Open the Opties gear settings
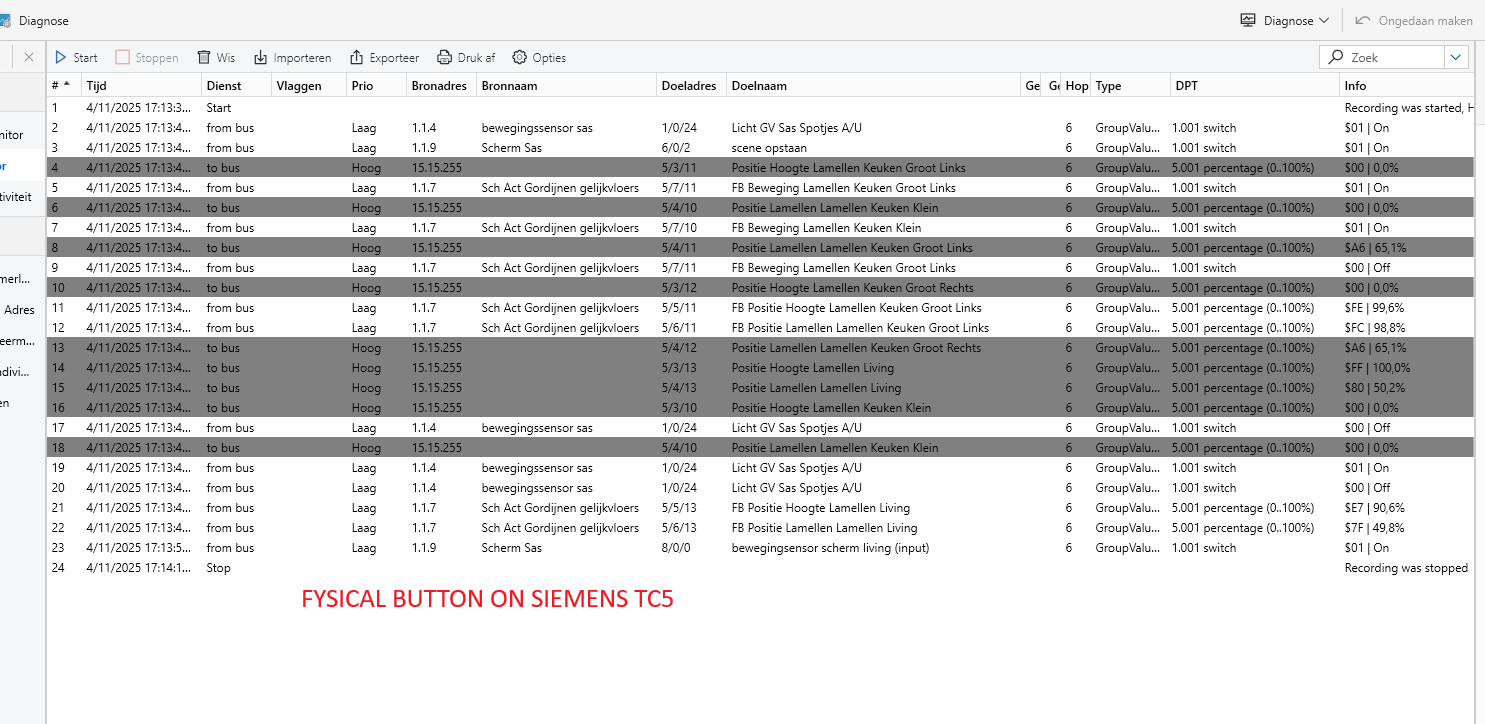This screenshot has width=1485, height=724. (x=520, y=58)
